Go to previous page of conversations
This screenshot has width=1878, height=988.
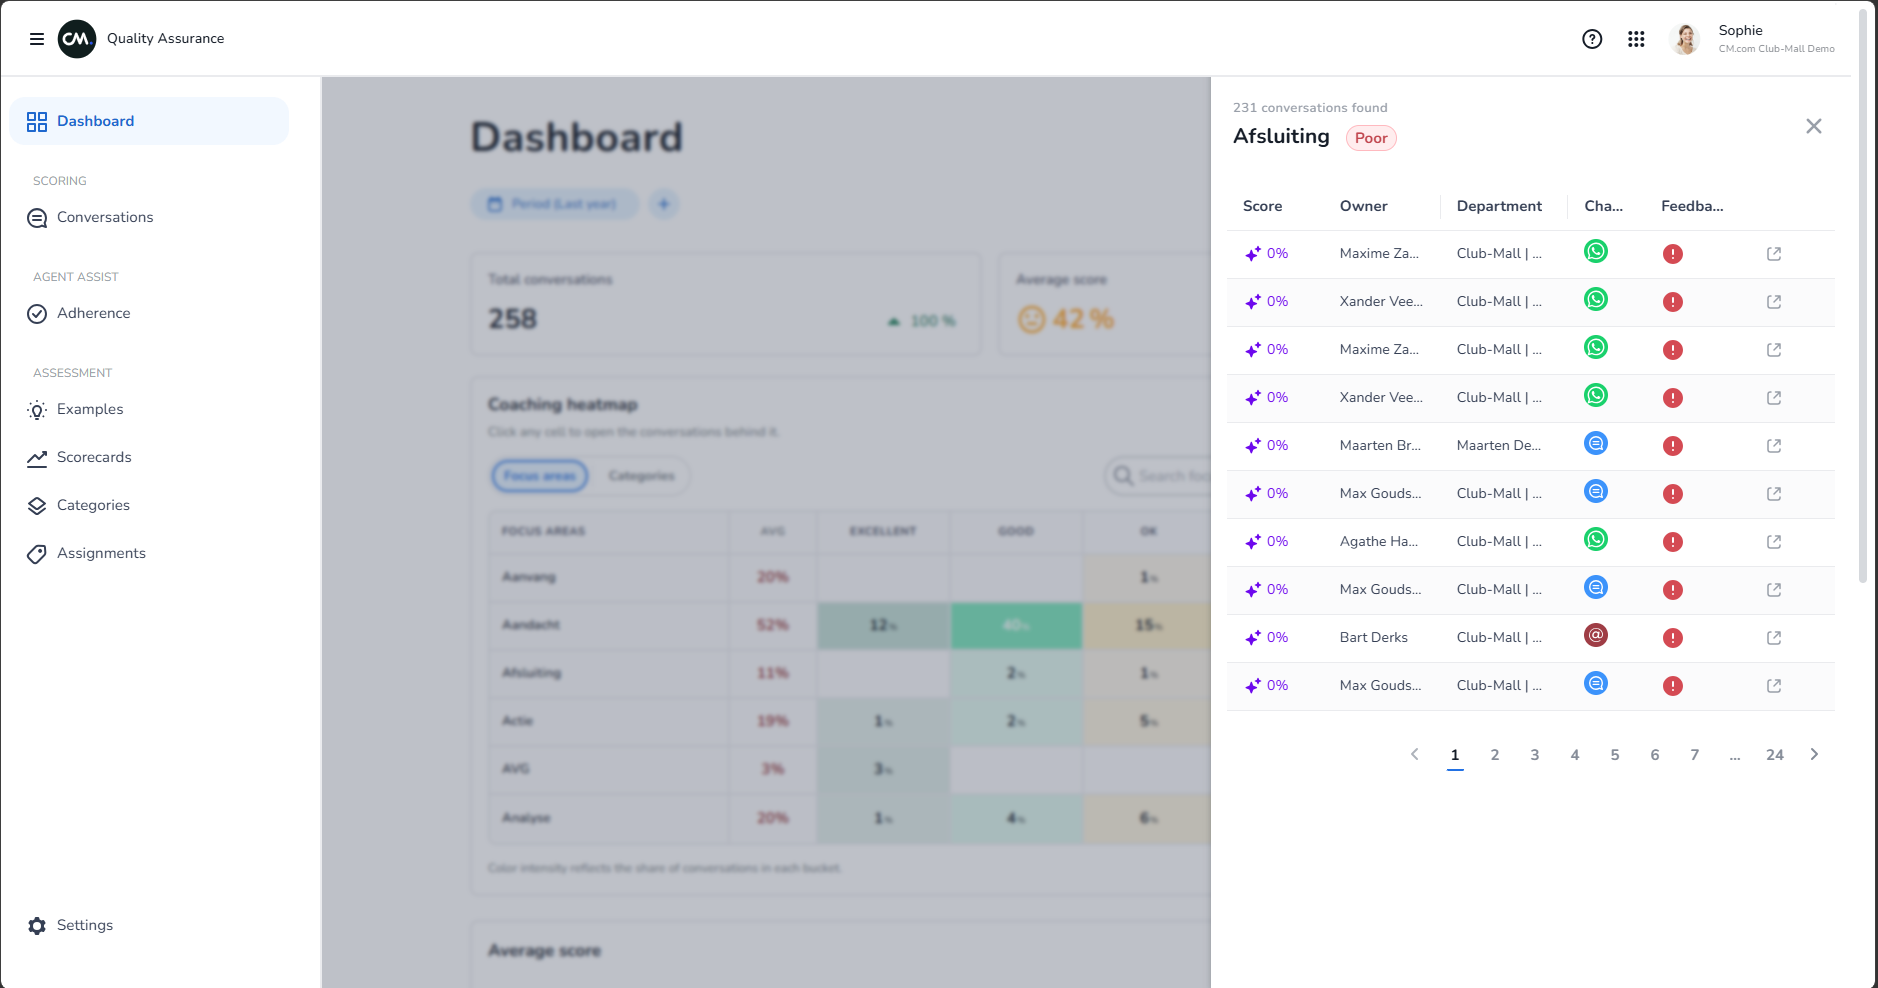[1415, 755]
